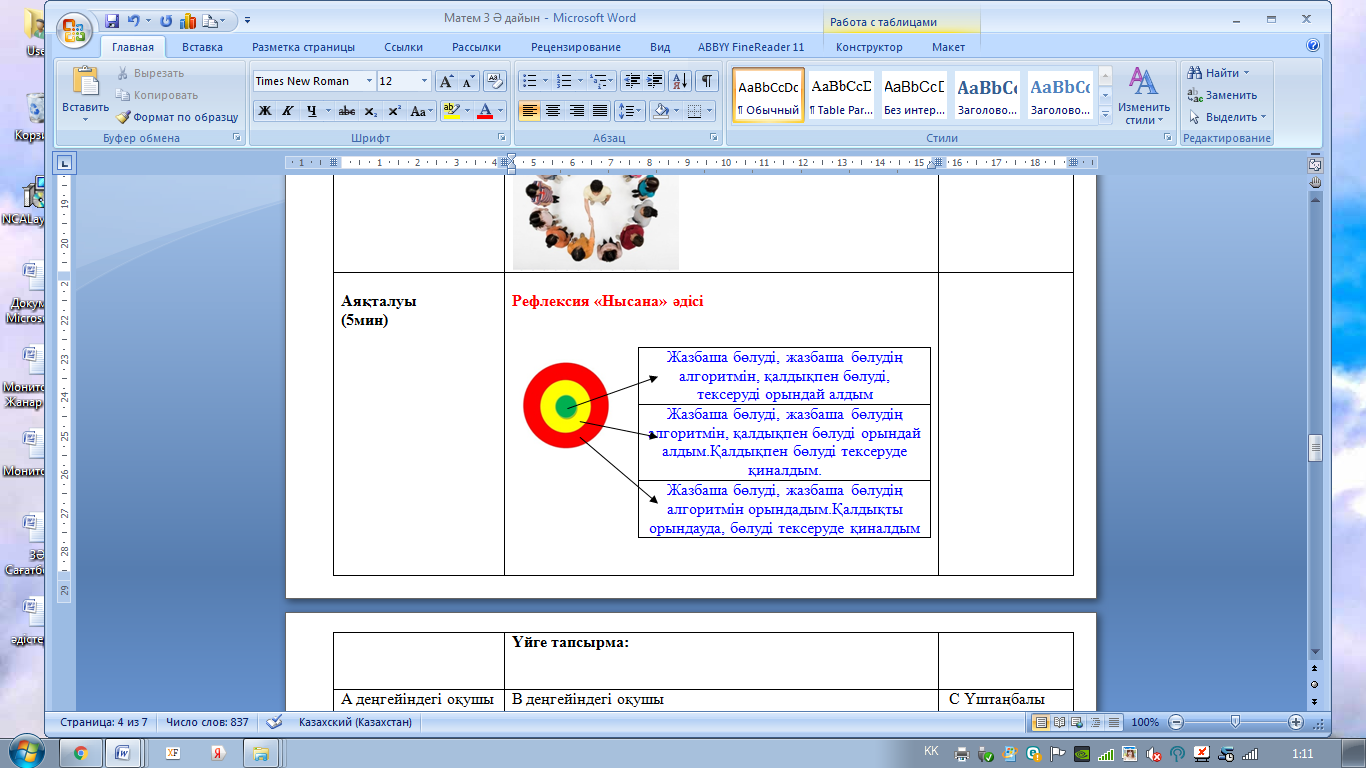The width and height of the screenshot is (1366, 768).
Task: Save the document from the quick access toolbar
Action: coord(111,20)
